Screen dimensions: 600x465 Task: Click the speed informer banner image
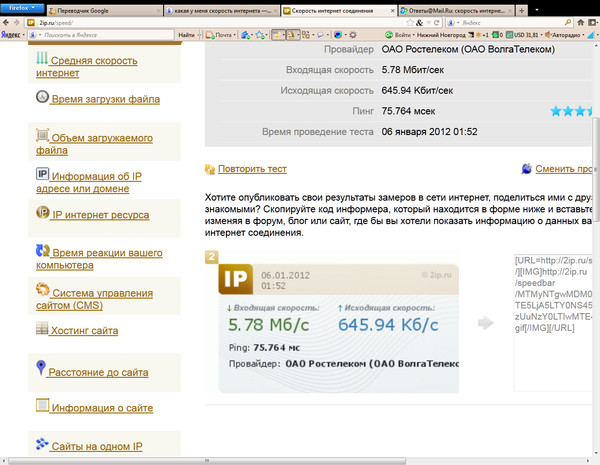tap(339, 328)
